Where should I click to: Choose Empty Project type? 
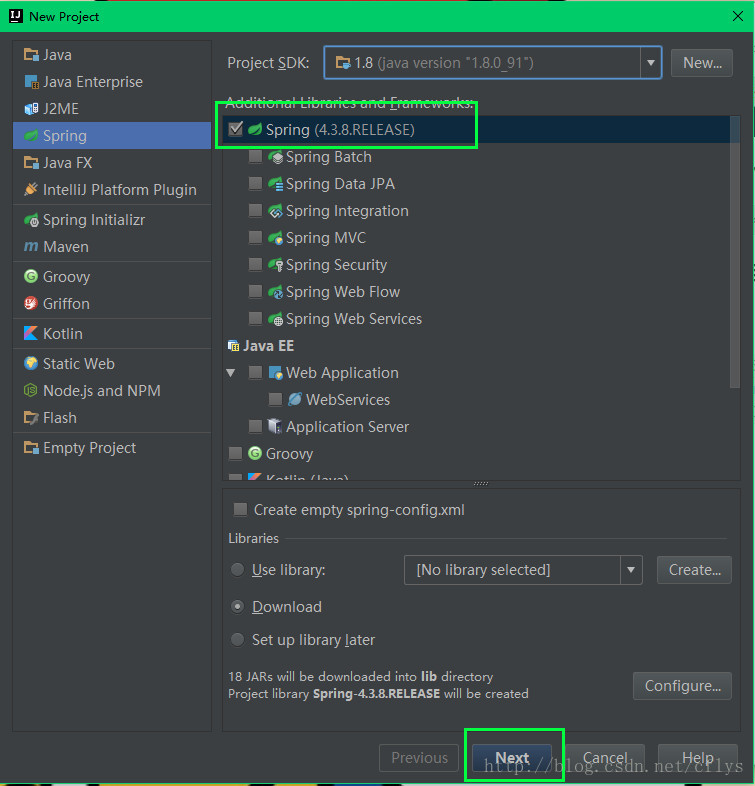[x=112, y=448]
